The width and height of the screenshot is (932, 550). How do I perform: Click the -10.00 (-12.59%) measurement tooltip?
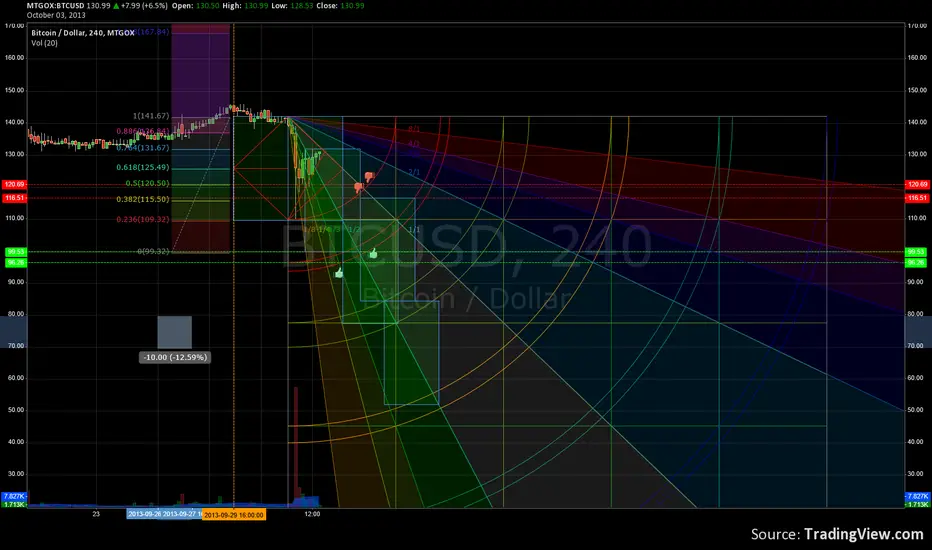[175, 357]
